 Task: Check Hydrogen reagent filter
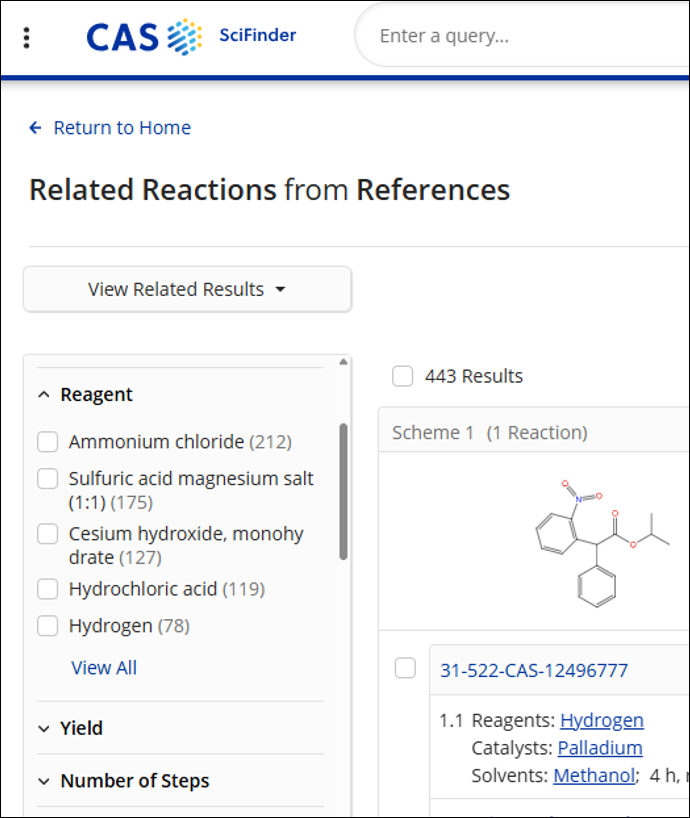(47, 625)
